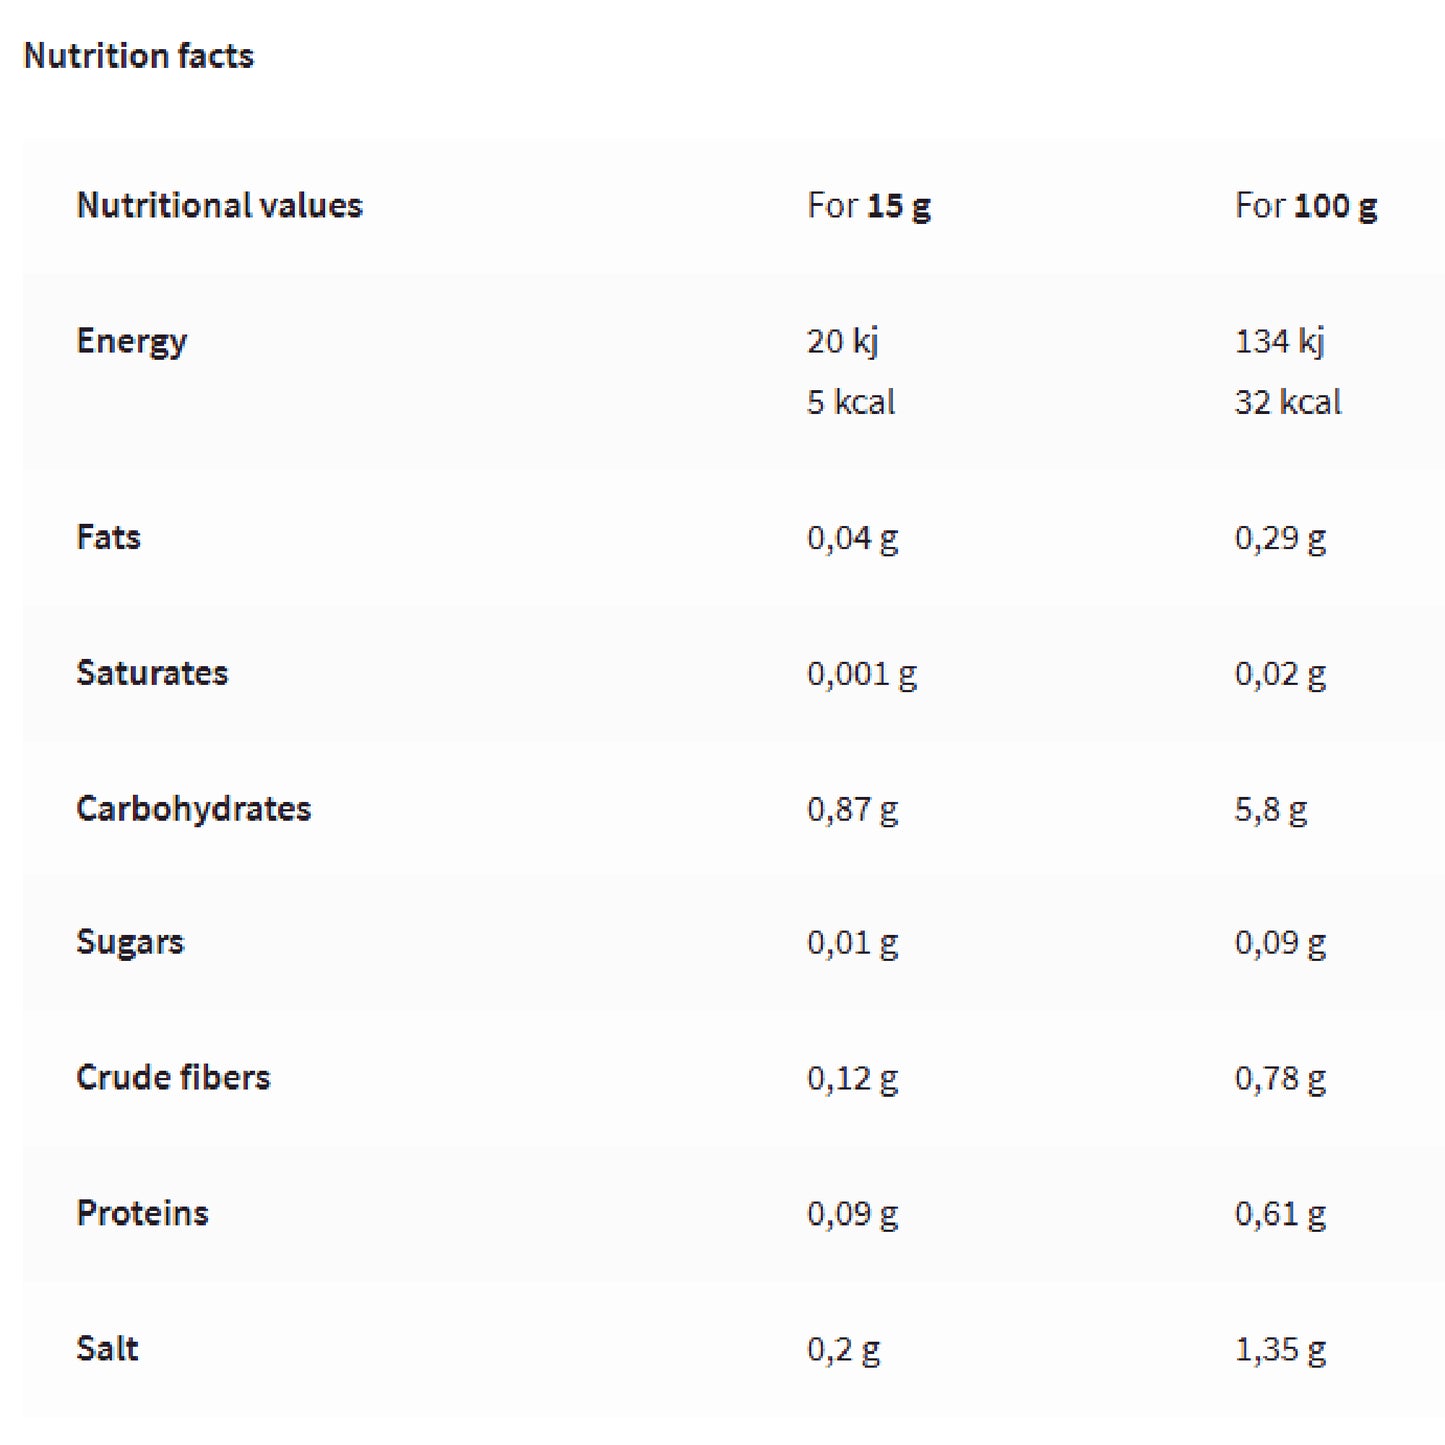
Task: Click the Proteins row label
Action: point(142,1213)
